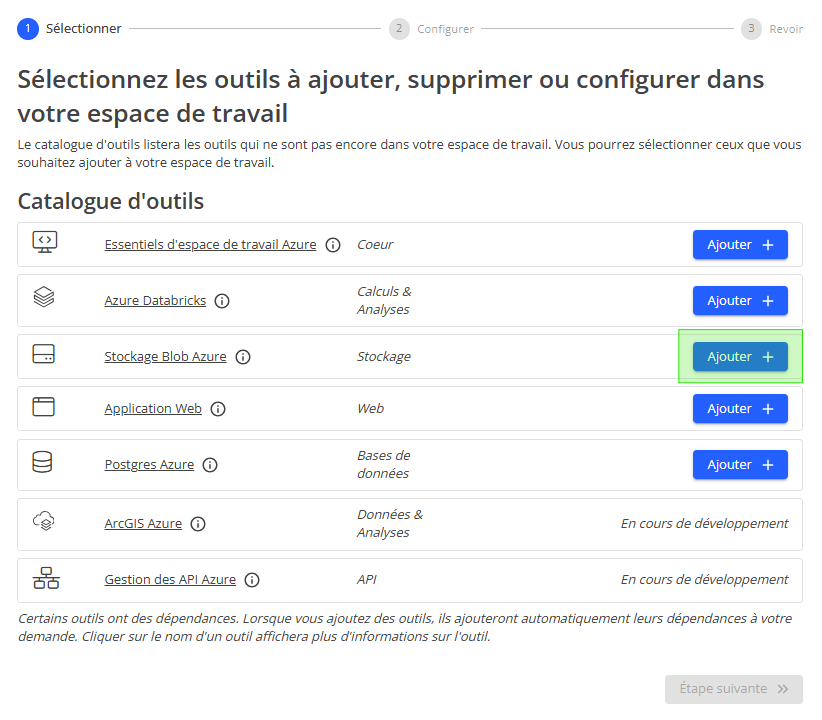The width and height of the screenshot is (822, 720).
Task: Open info tooltip for Gestion des API Azure
Action: 252,579
